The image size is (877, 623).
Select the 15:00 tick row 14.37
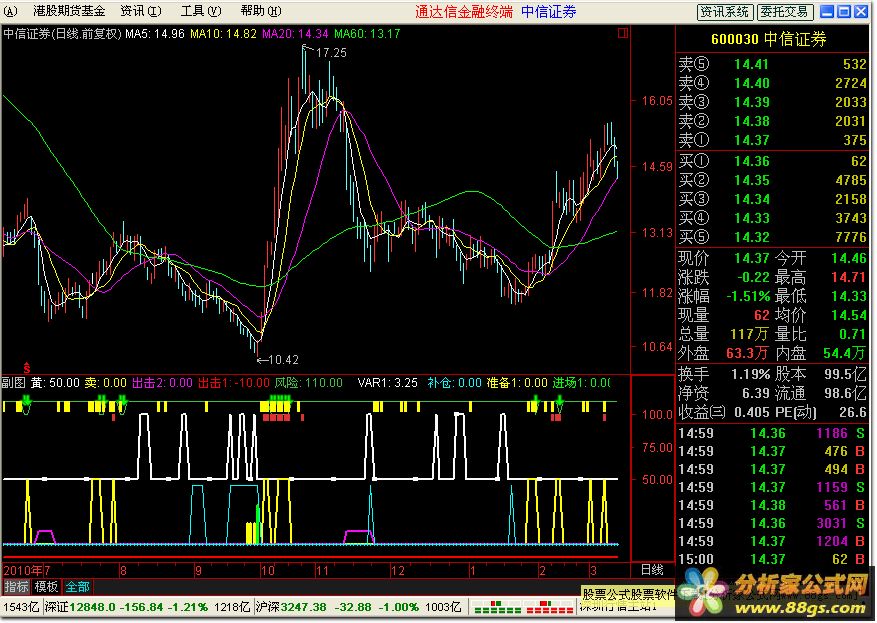(772, 559)
